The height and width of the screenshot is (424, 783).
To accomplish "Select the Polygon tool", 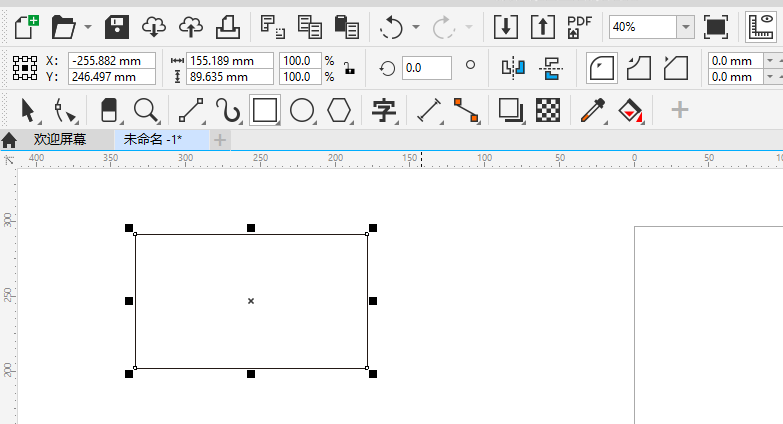I will 341,109.
